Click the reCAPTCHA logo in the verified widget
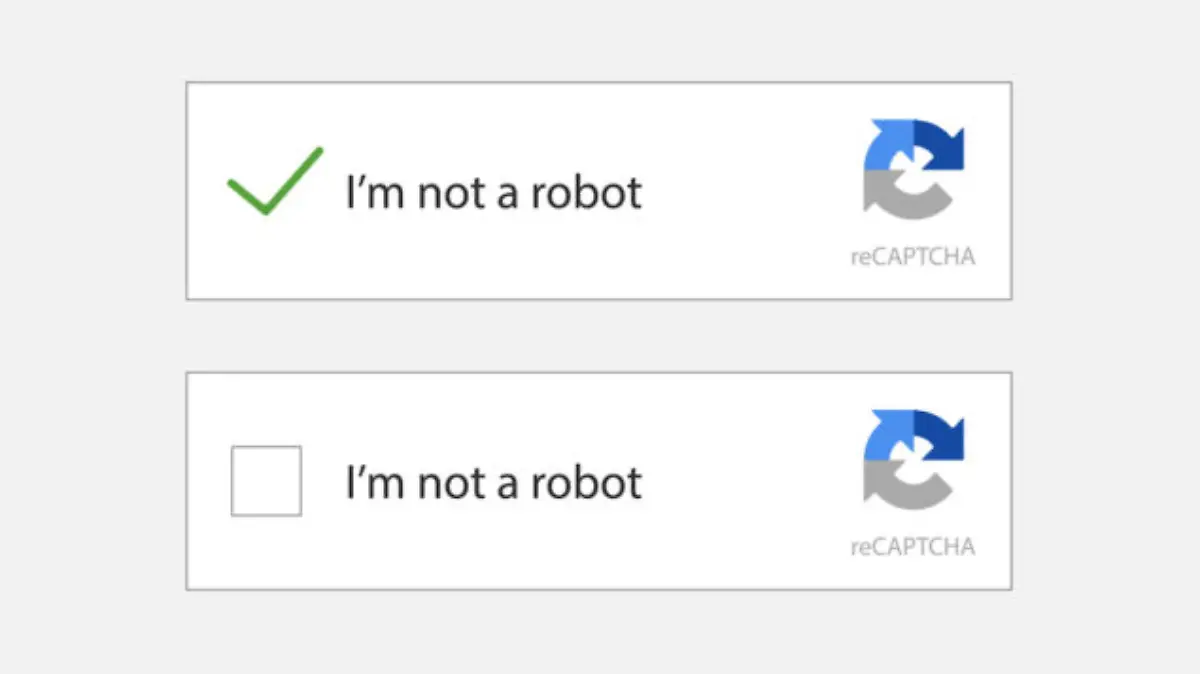The image size is (1200, 674). (x=914, y=169)
